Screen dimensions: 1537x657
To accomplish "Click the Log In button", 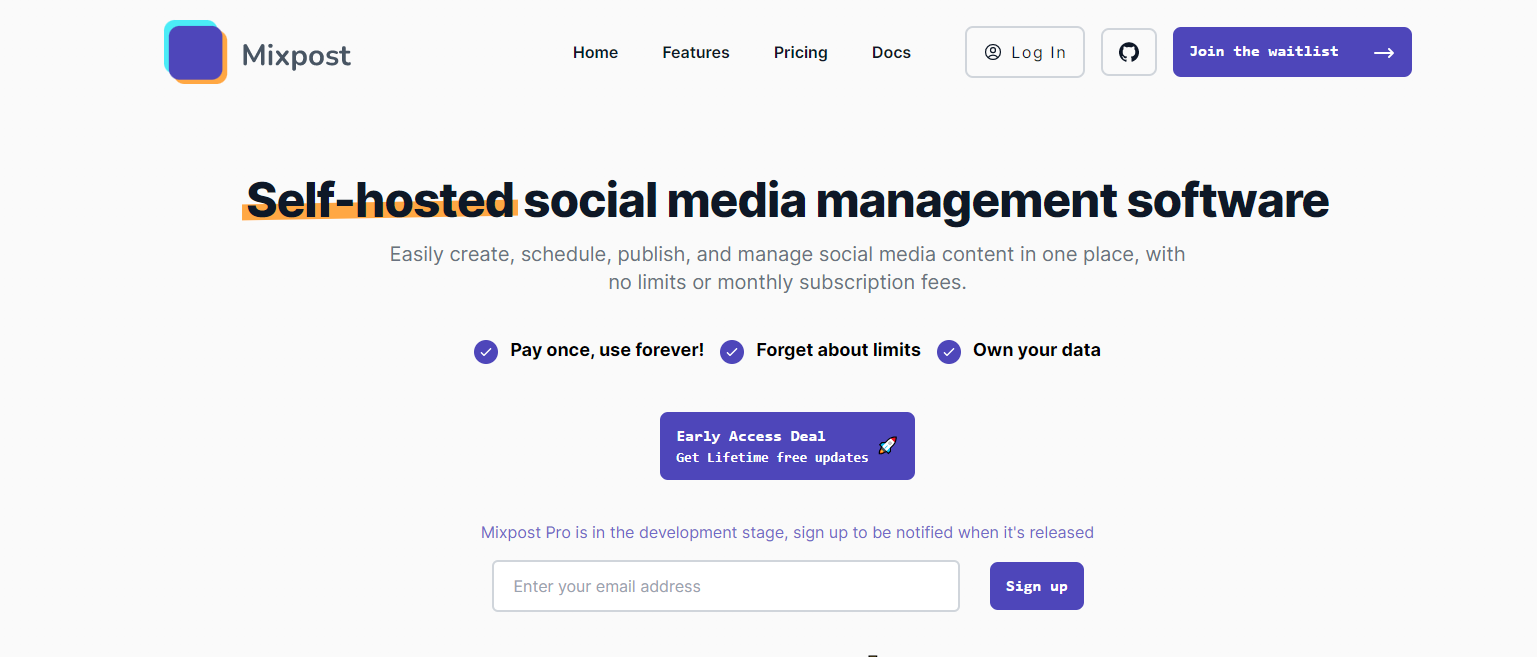I will pos(1025,52).
